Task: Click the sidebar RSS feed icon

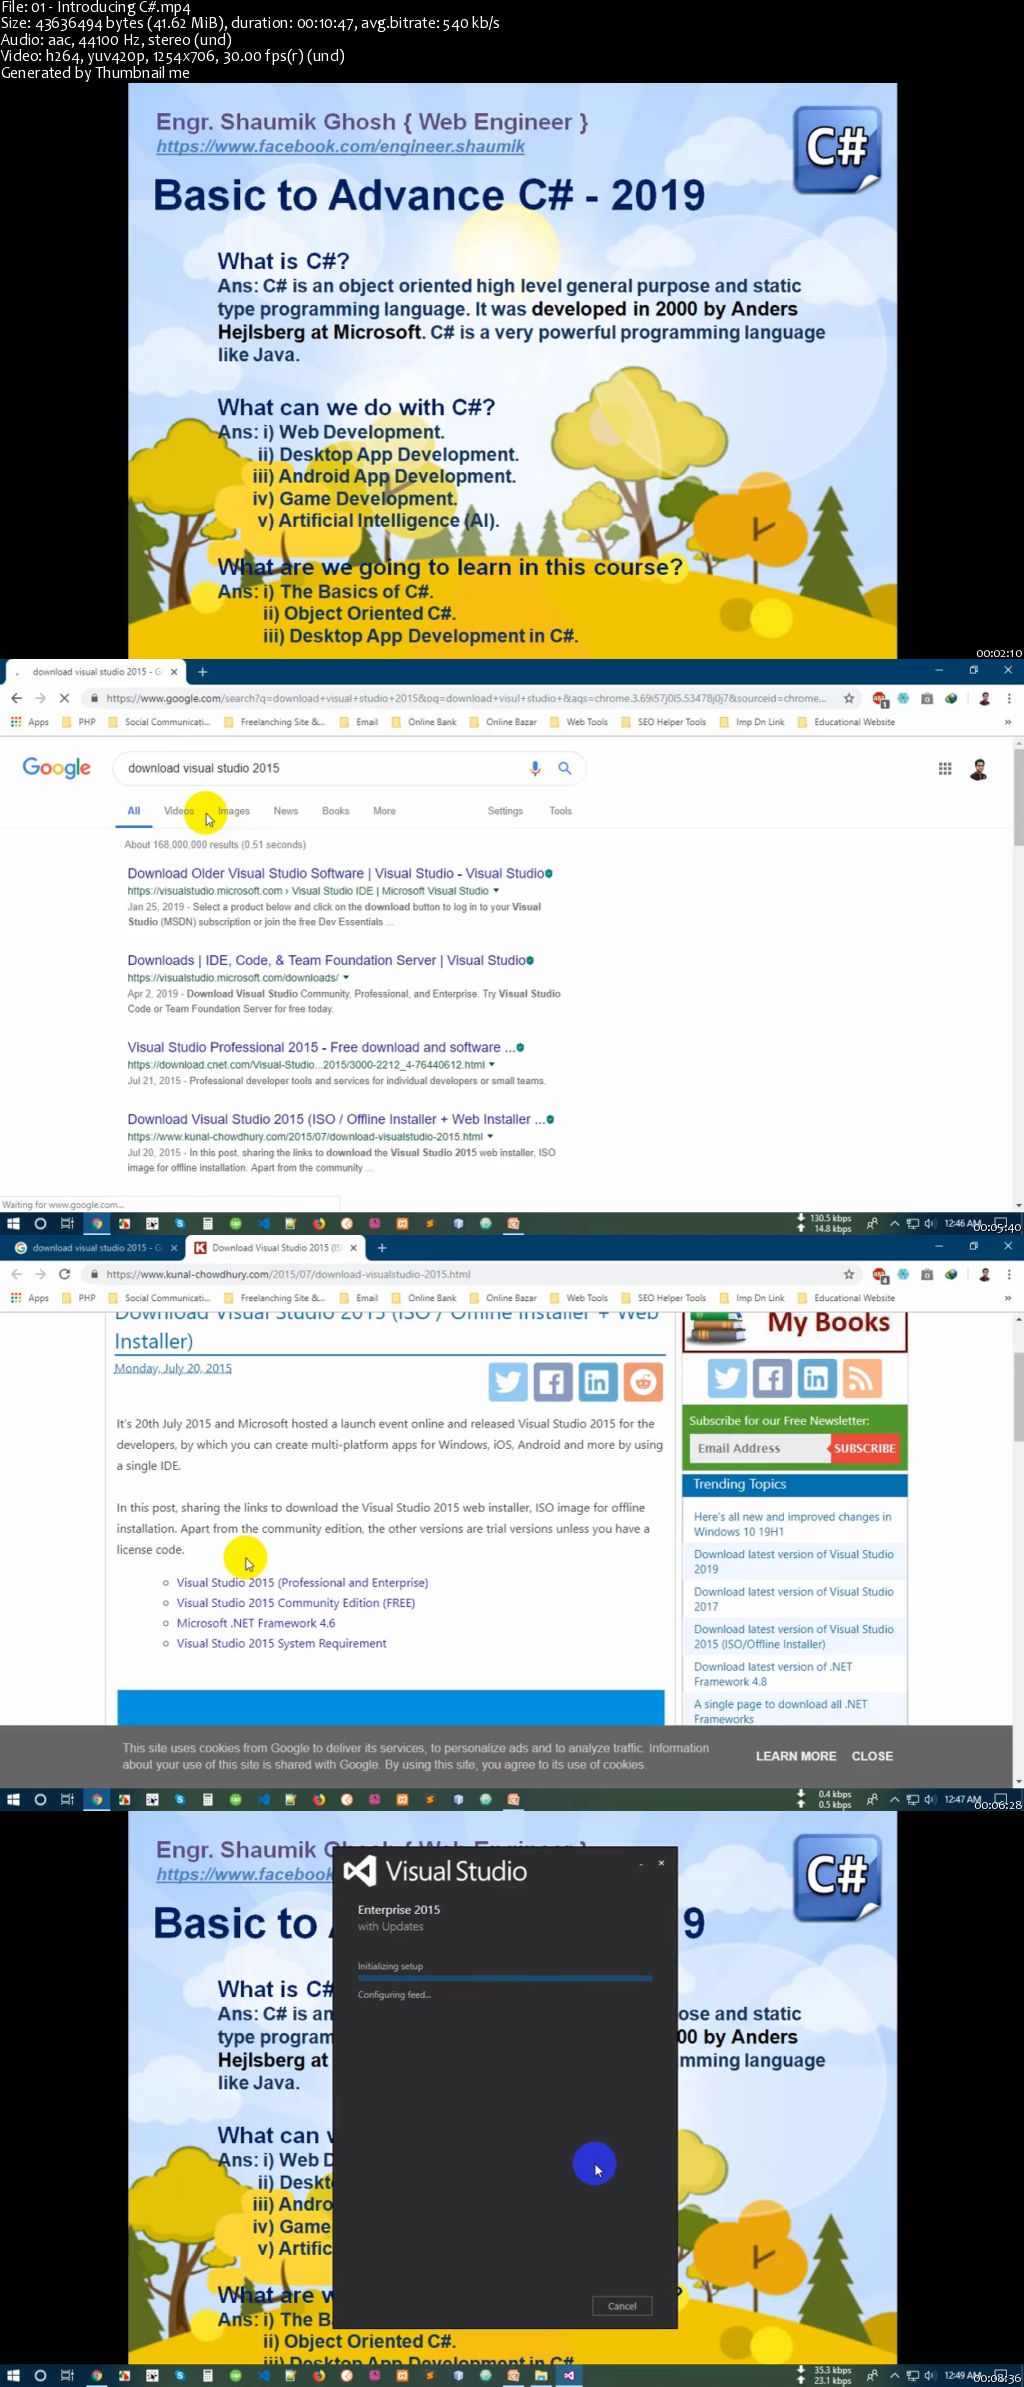Action: pyautogui.click(x=862, y=1378)
